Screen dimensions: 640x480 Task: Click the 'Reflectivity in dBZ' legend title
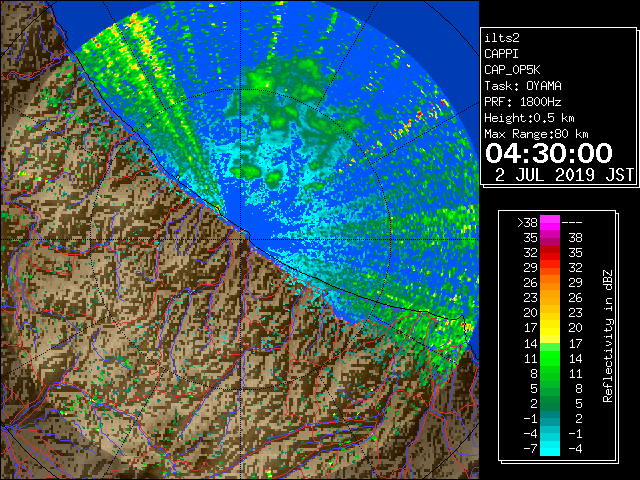(x=608, y=336)
